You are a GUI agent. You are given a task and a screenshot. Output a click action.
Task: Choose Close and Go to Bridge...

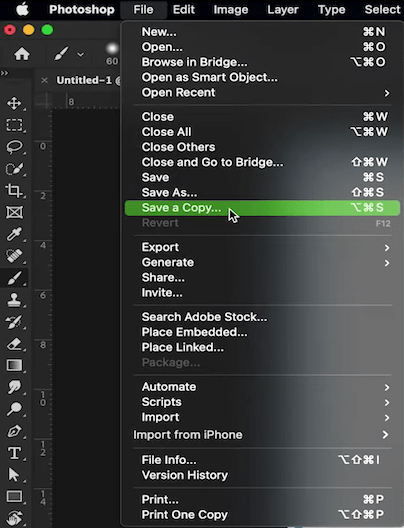[x=263, y=162]
